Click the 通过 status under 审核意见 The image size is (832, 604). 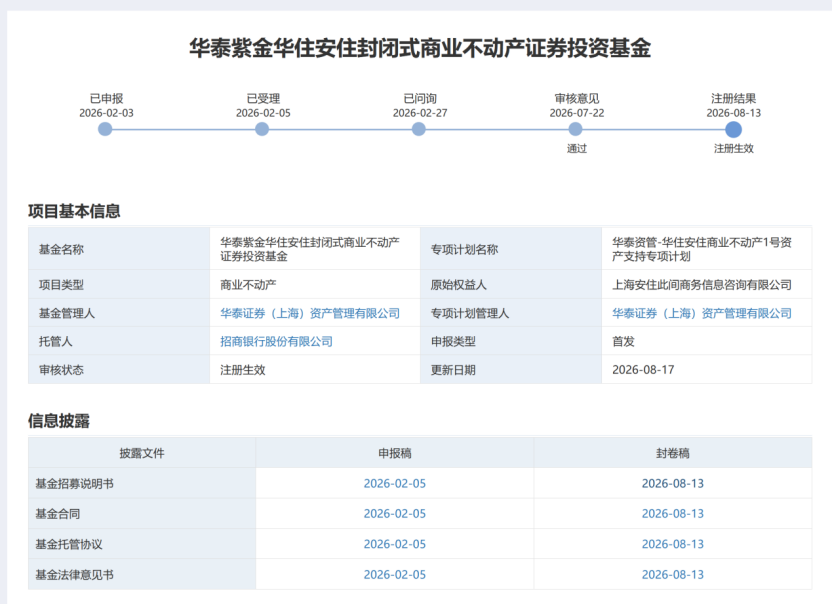(577, 149)
